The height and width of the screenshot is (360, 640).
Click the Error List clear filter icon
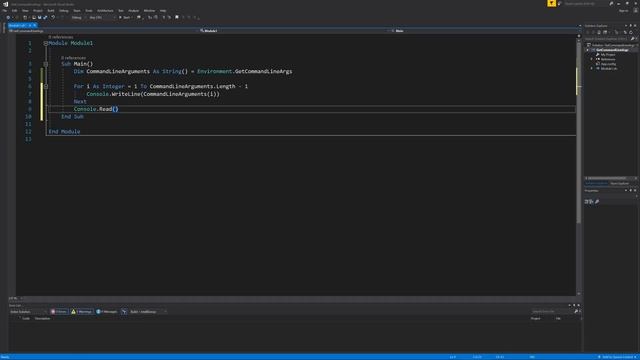[124, 312]
